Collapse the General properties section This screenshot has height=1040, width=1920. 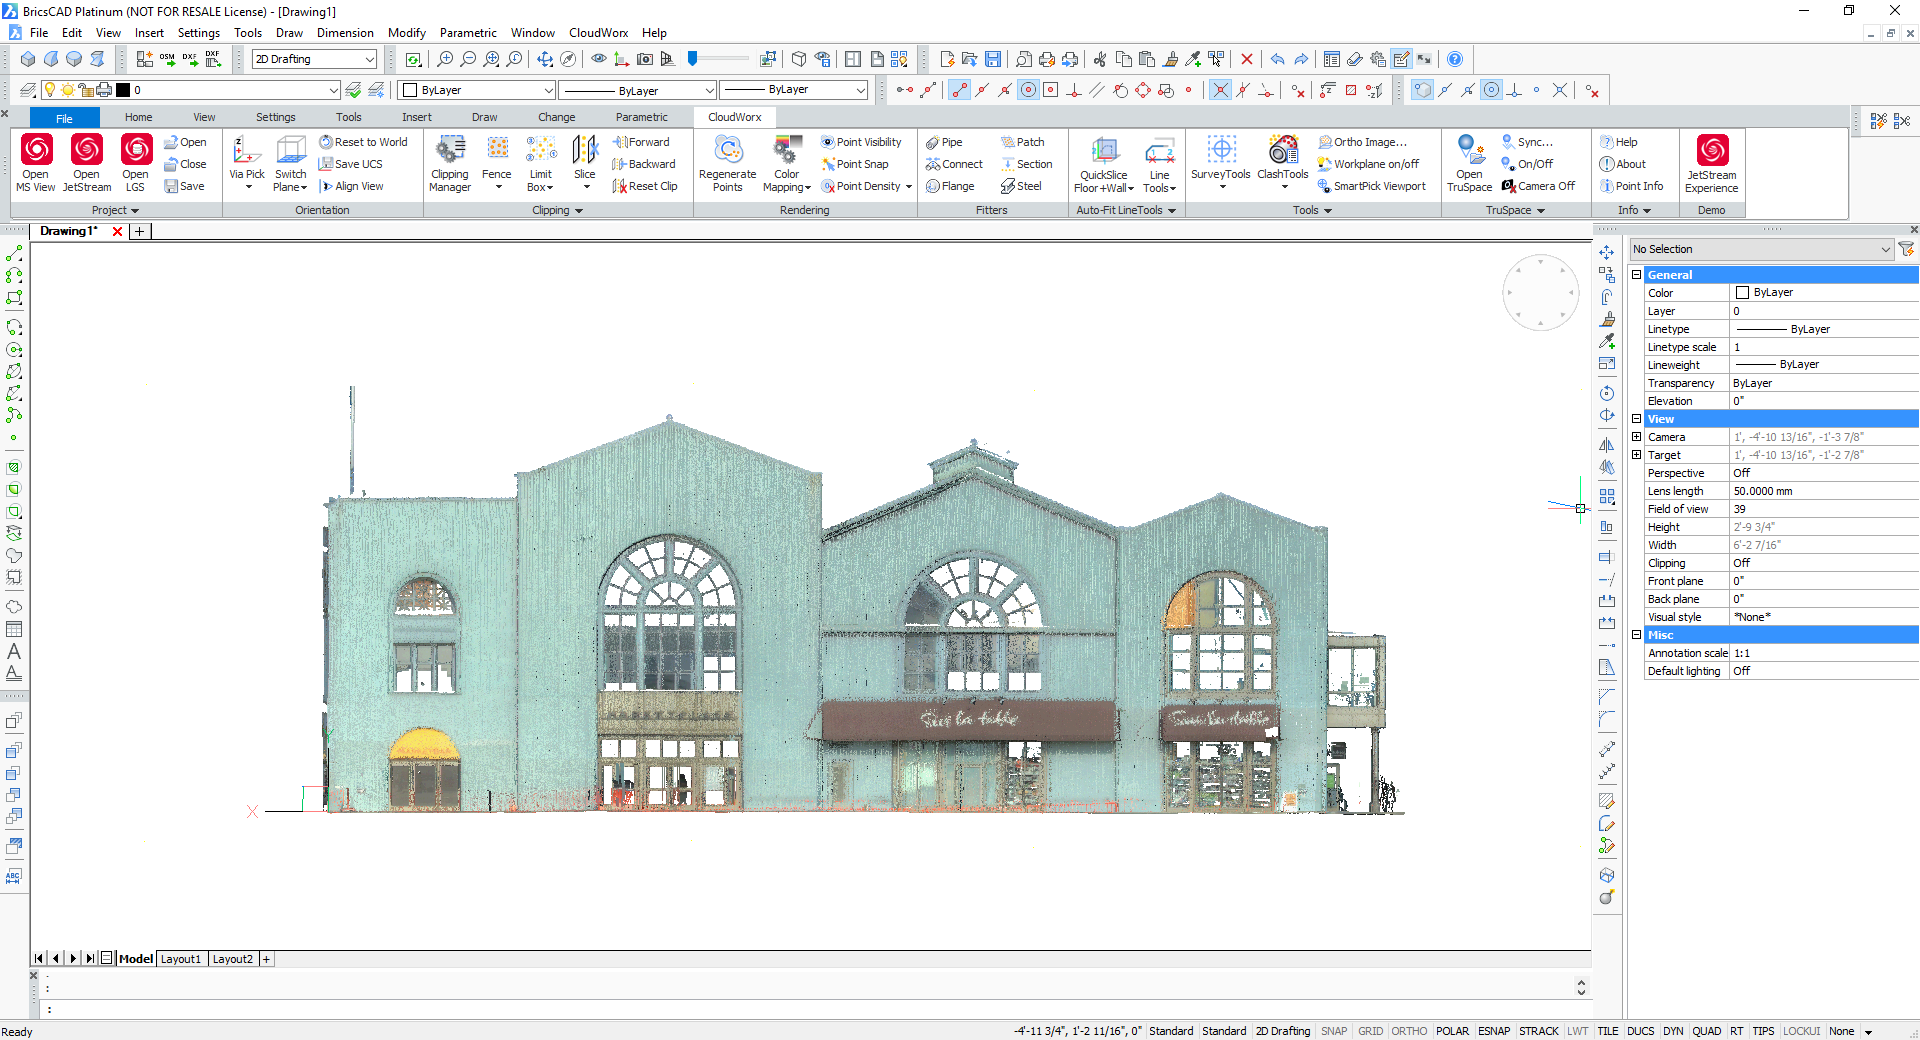coord(1637,275)
